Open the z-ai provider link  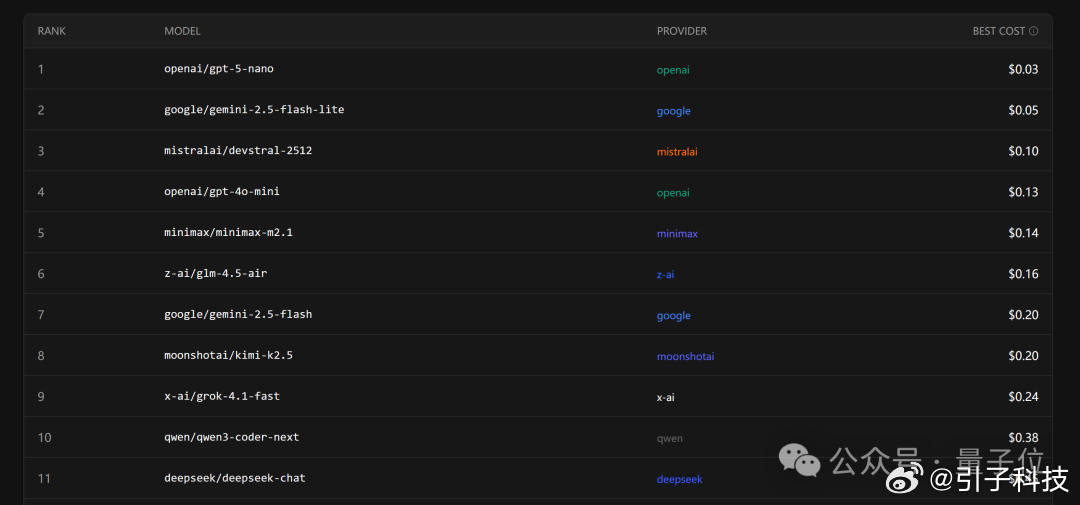coord(665,274)
